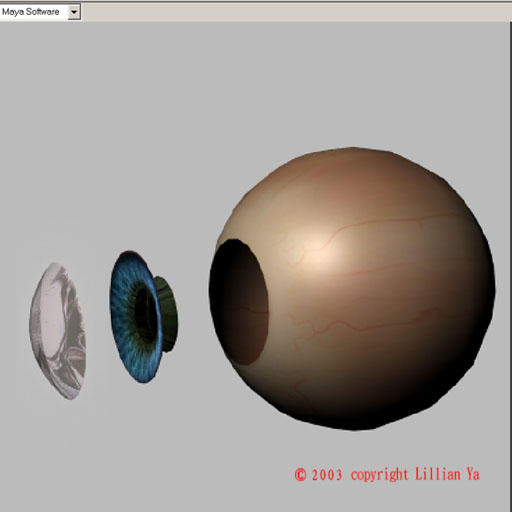Click the dark pupil hole of the iris

(145, 313)
